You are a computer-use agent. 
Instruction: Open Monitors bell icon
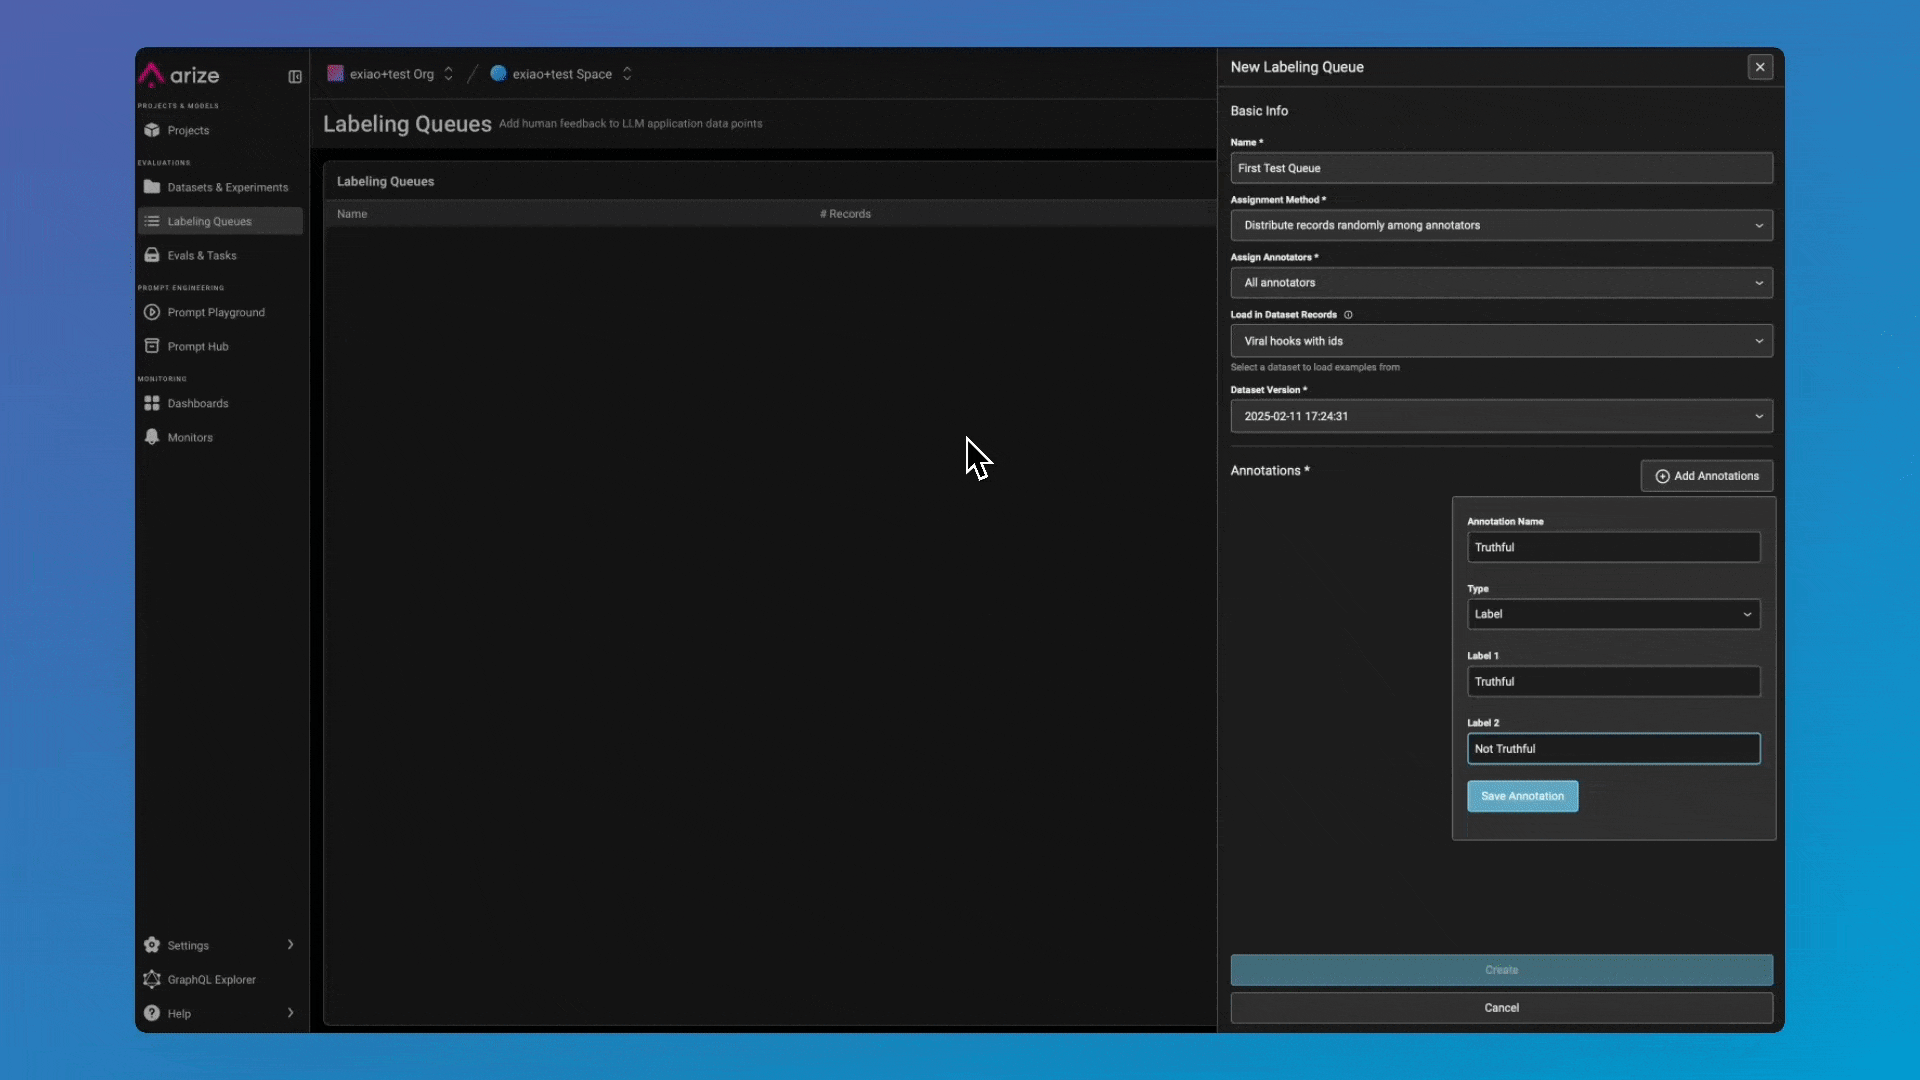[152, 437]
